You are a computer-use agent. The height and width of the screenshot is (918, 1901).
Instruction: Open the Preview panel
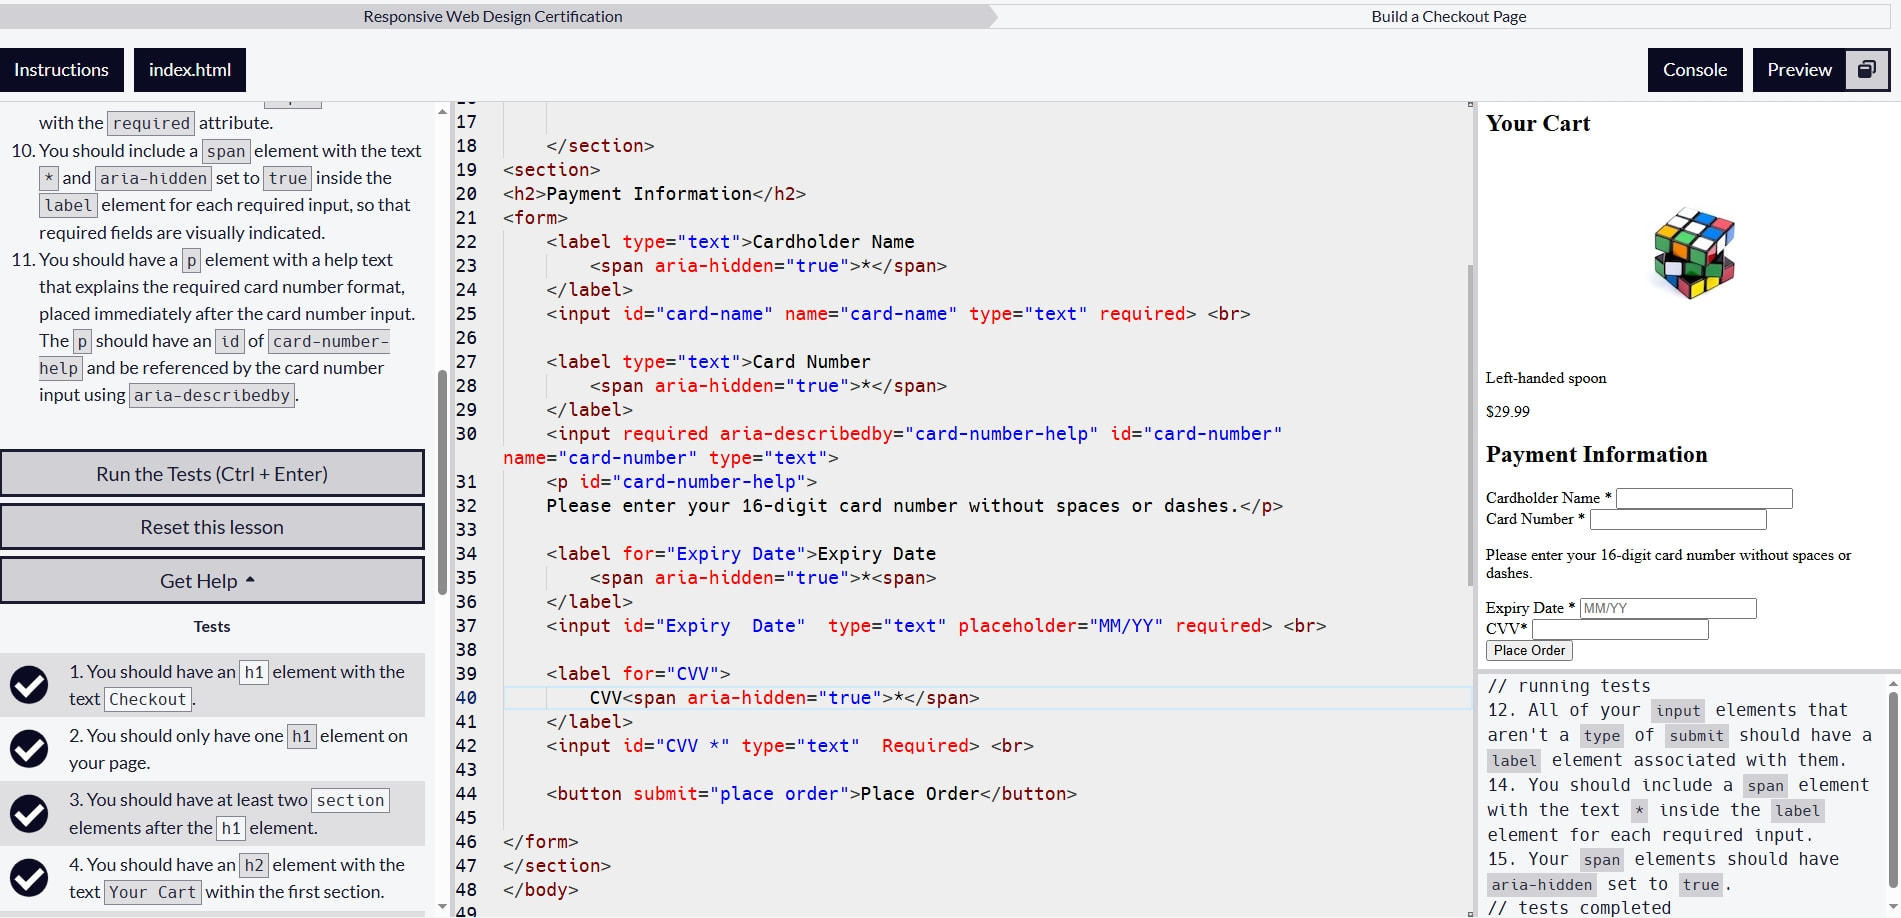(x=1797, y=69)
